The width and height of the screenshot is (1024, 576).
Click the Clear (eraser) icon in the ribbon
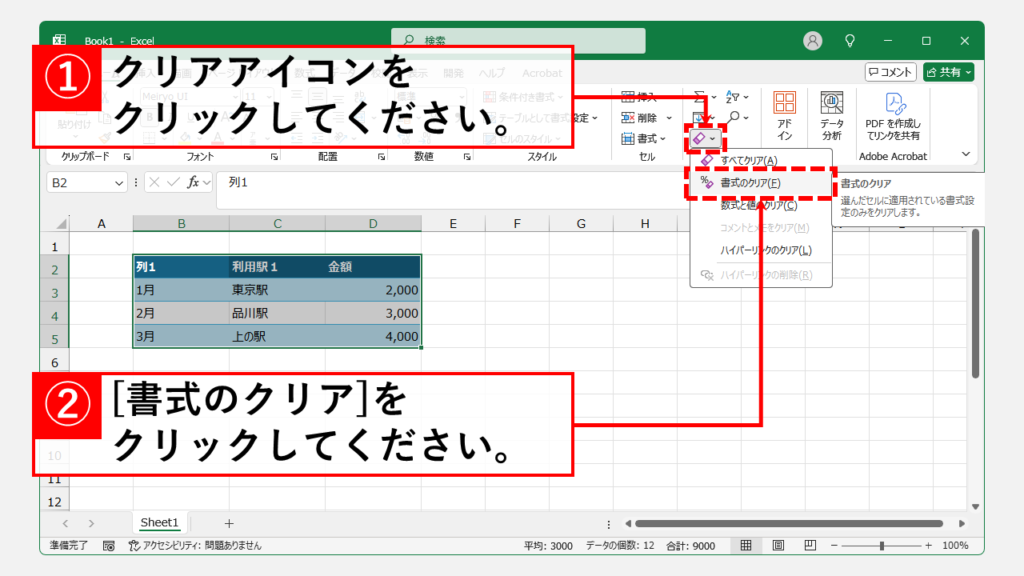(699, 138)
